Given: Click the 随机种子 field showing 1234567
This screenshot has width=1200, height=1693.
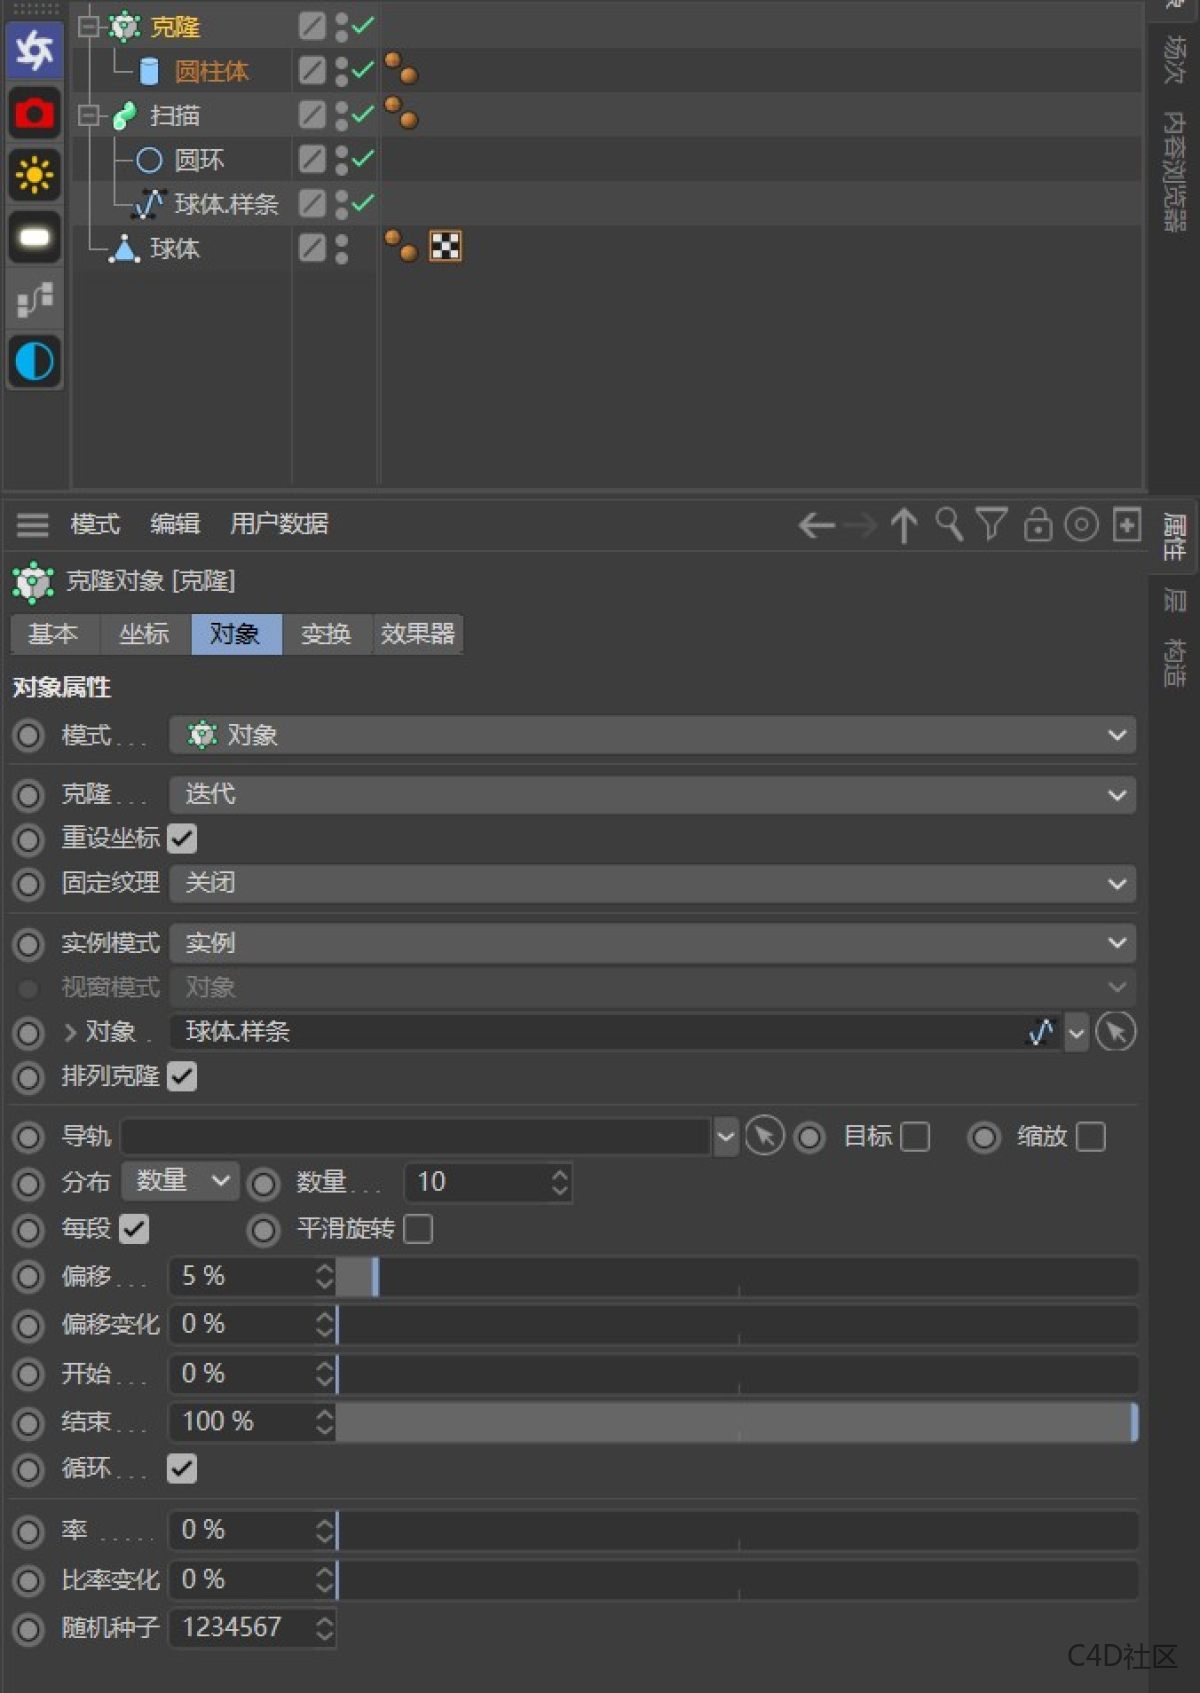Looking at the screenshot, I should (242, 1628).
